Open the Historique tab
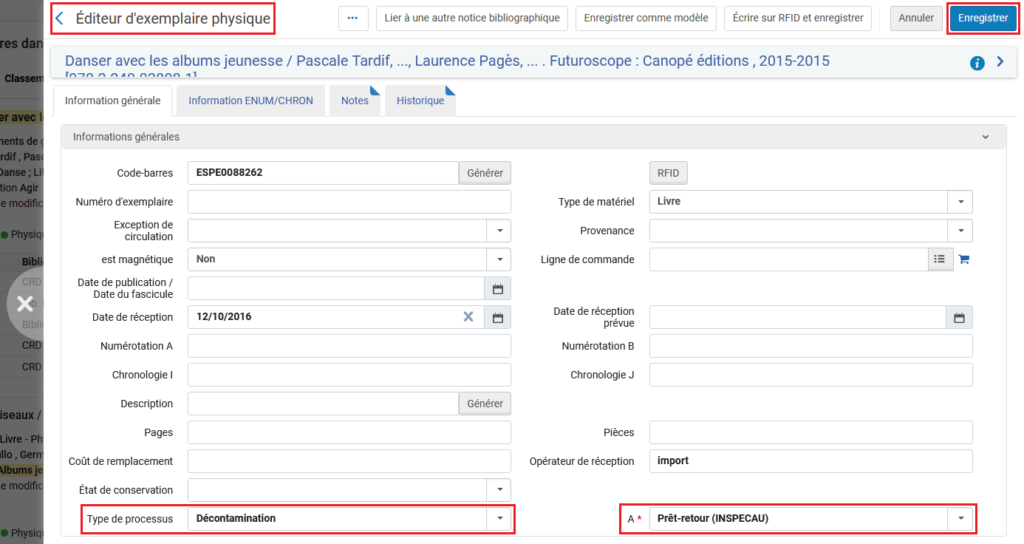 point(420,101)
